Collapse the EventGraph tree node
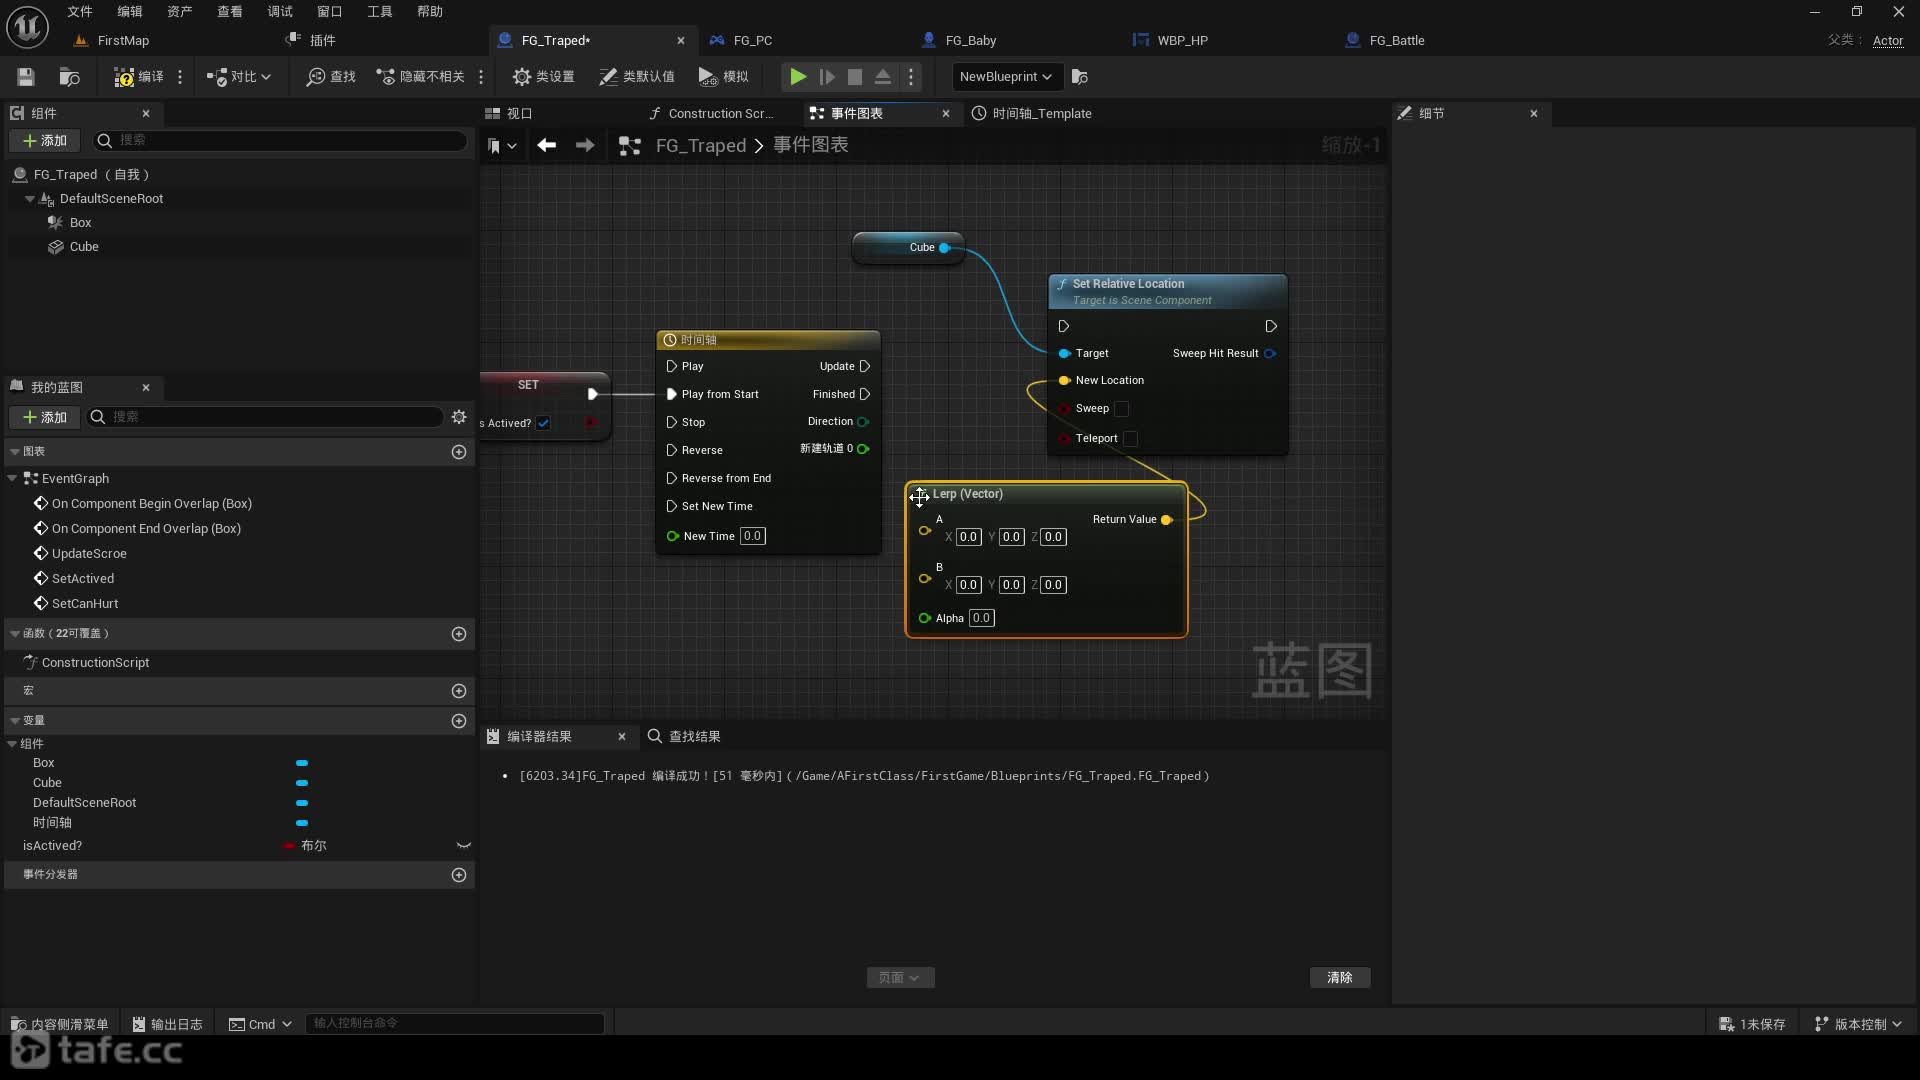Image resolution: width=1920 pixels, height=1080 pixels. 12,479
